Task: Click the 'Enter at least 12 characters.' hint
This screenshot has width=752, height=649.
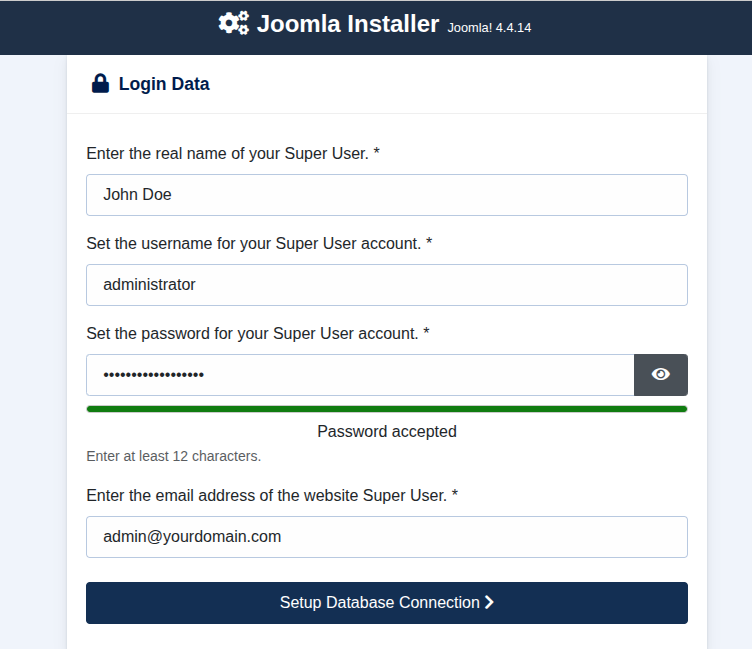Action: (174, 456)
